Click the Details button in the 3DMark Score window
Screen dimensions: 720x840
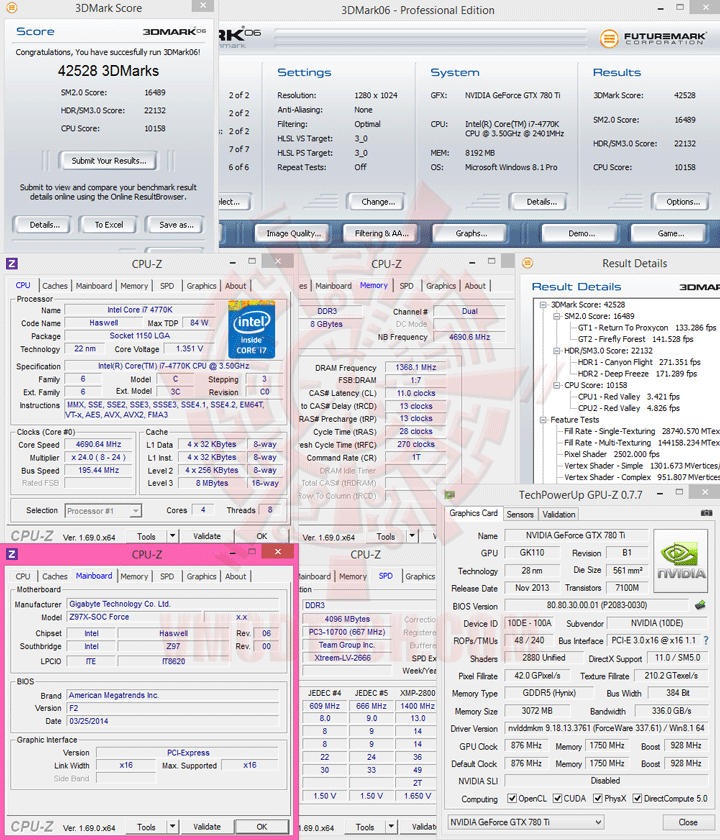44,225
